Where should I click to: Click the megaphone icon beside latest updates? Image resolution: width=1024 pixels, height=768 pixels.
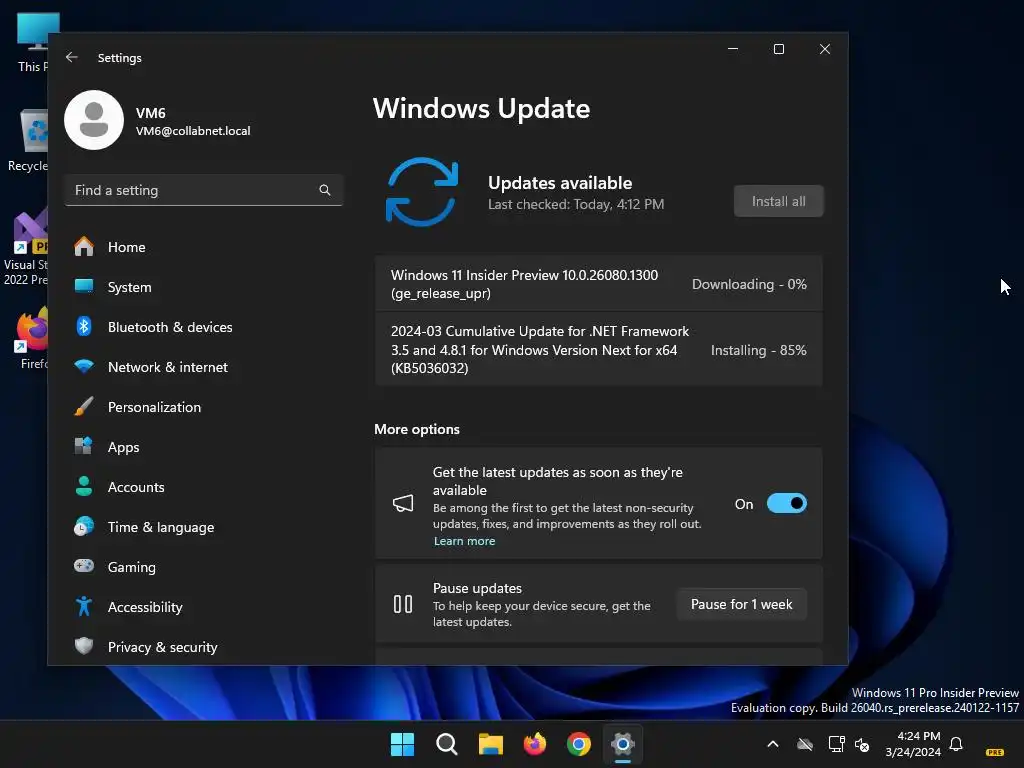[x=403, y=504]
